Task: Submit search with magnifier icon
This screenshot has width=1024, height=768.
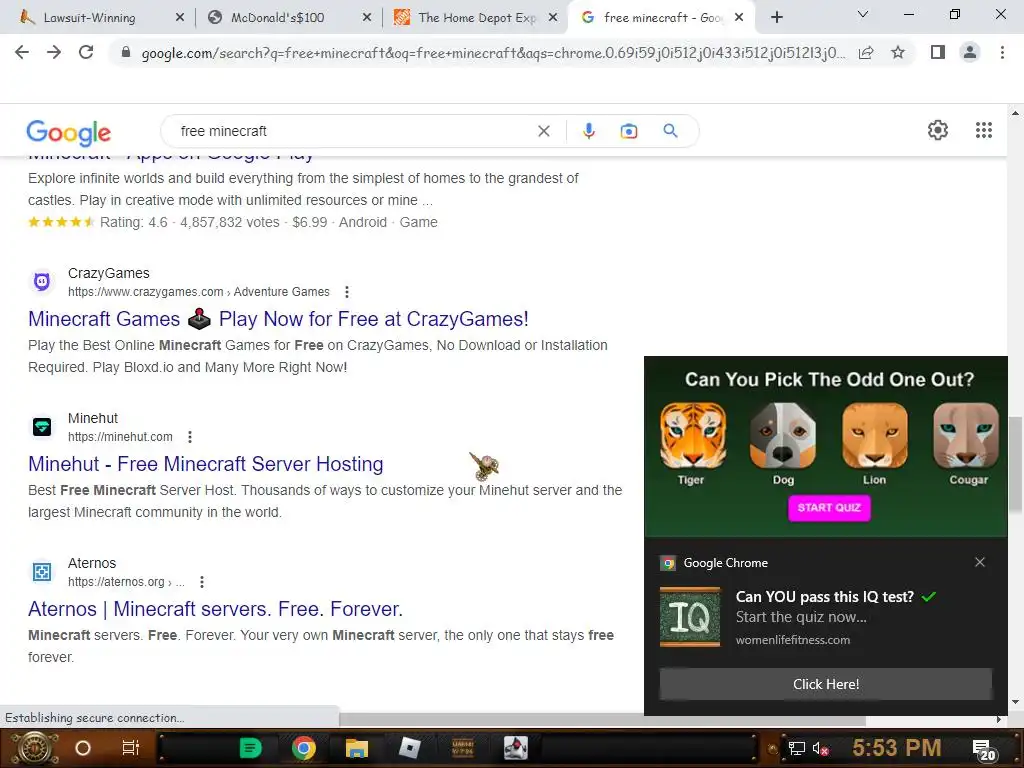Action: click(x=670, y=131)
